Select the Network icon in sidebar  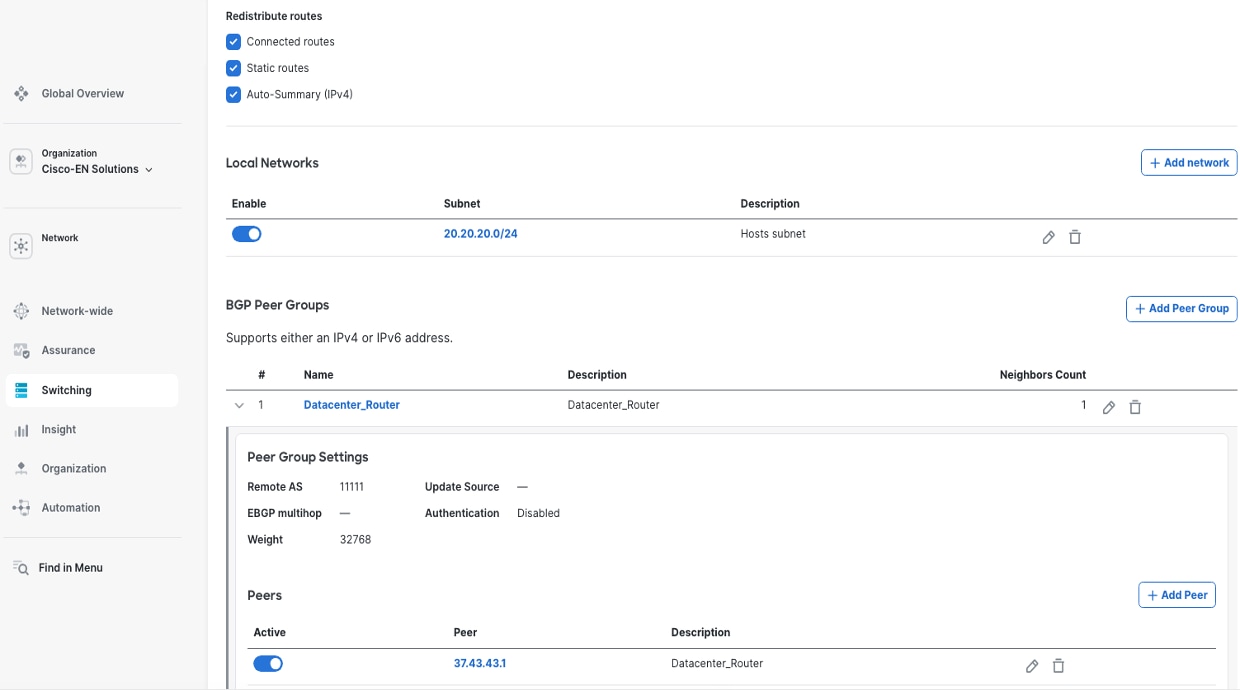point(60,237)
